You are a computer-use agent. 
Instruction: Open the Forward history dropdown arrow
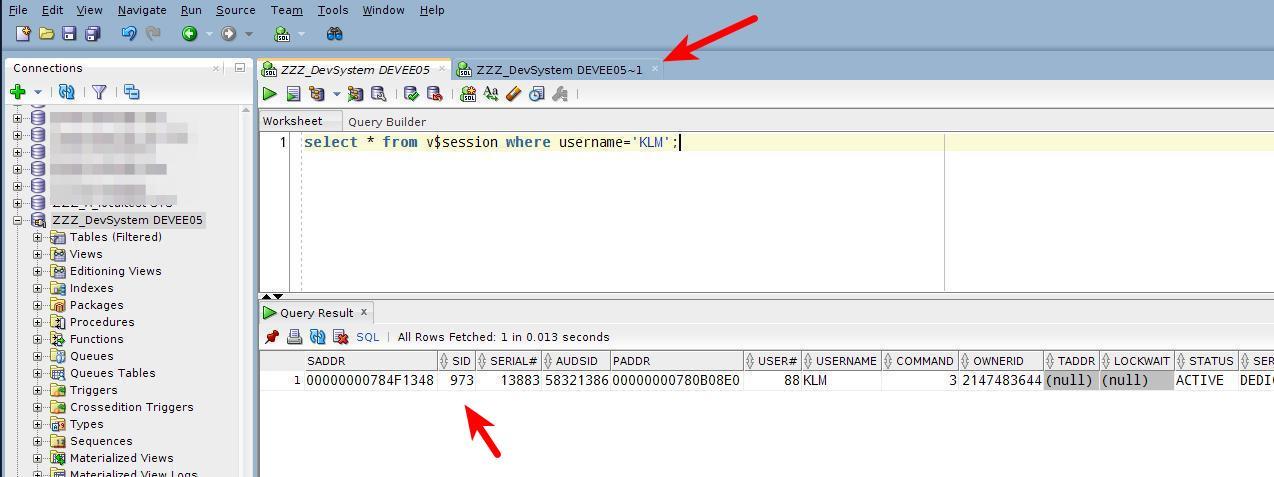point(248,35)
